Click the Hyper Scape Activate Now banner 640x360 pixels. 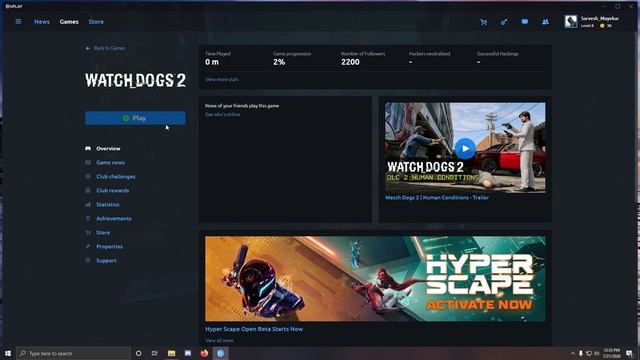click(x=375, y=278)
